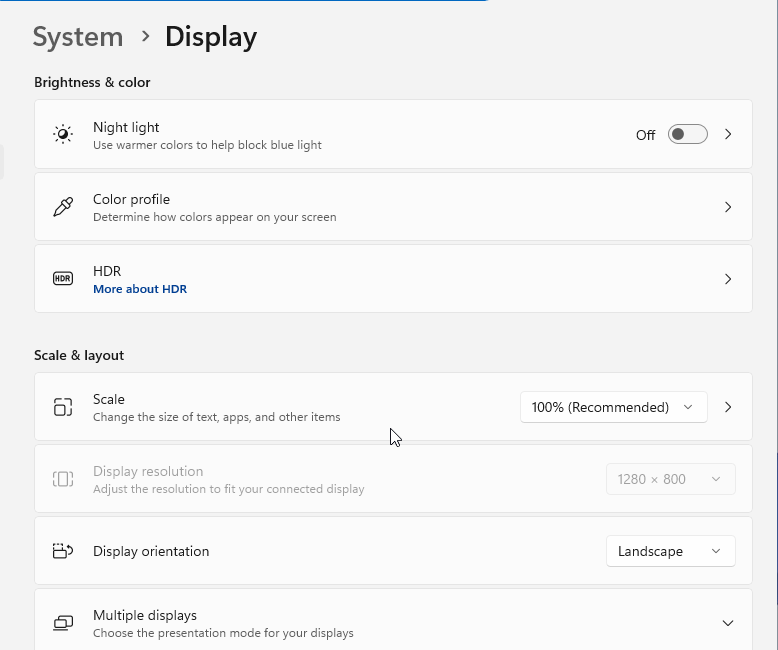The width and height of the screenshot is (778, 650).
Task: Click 'Determine how colors appear on your screen'
Action: 215,217
